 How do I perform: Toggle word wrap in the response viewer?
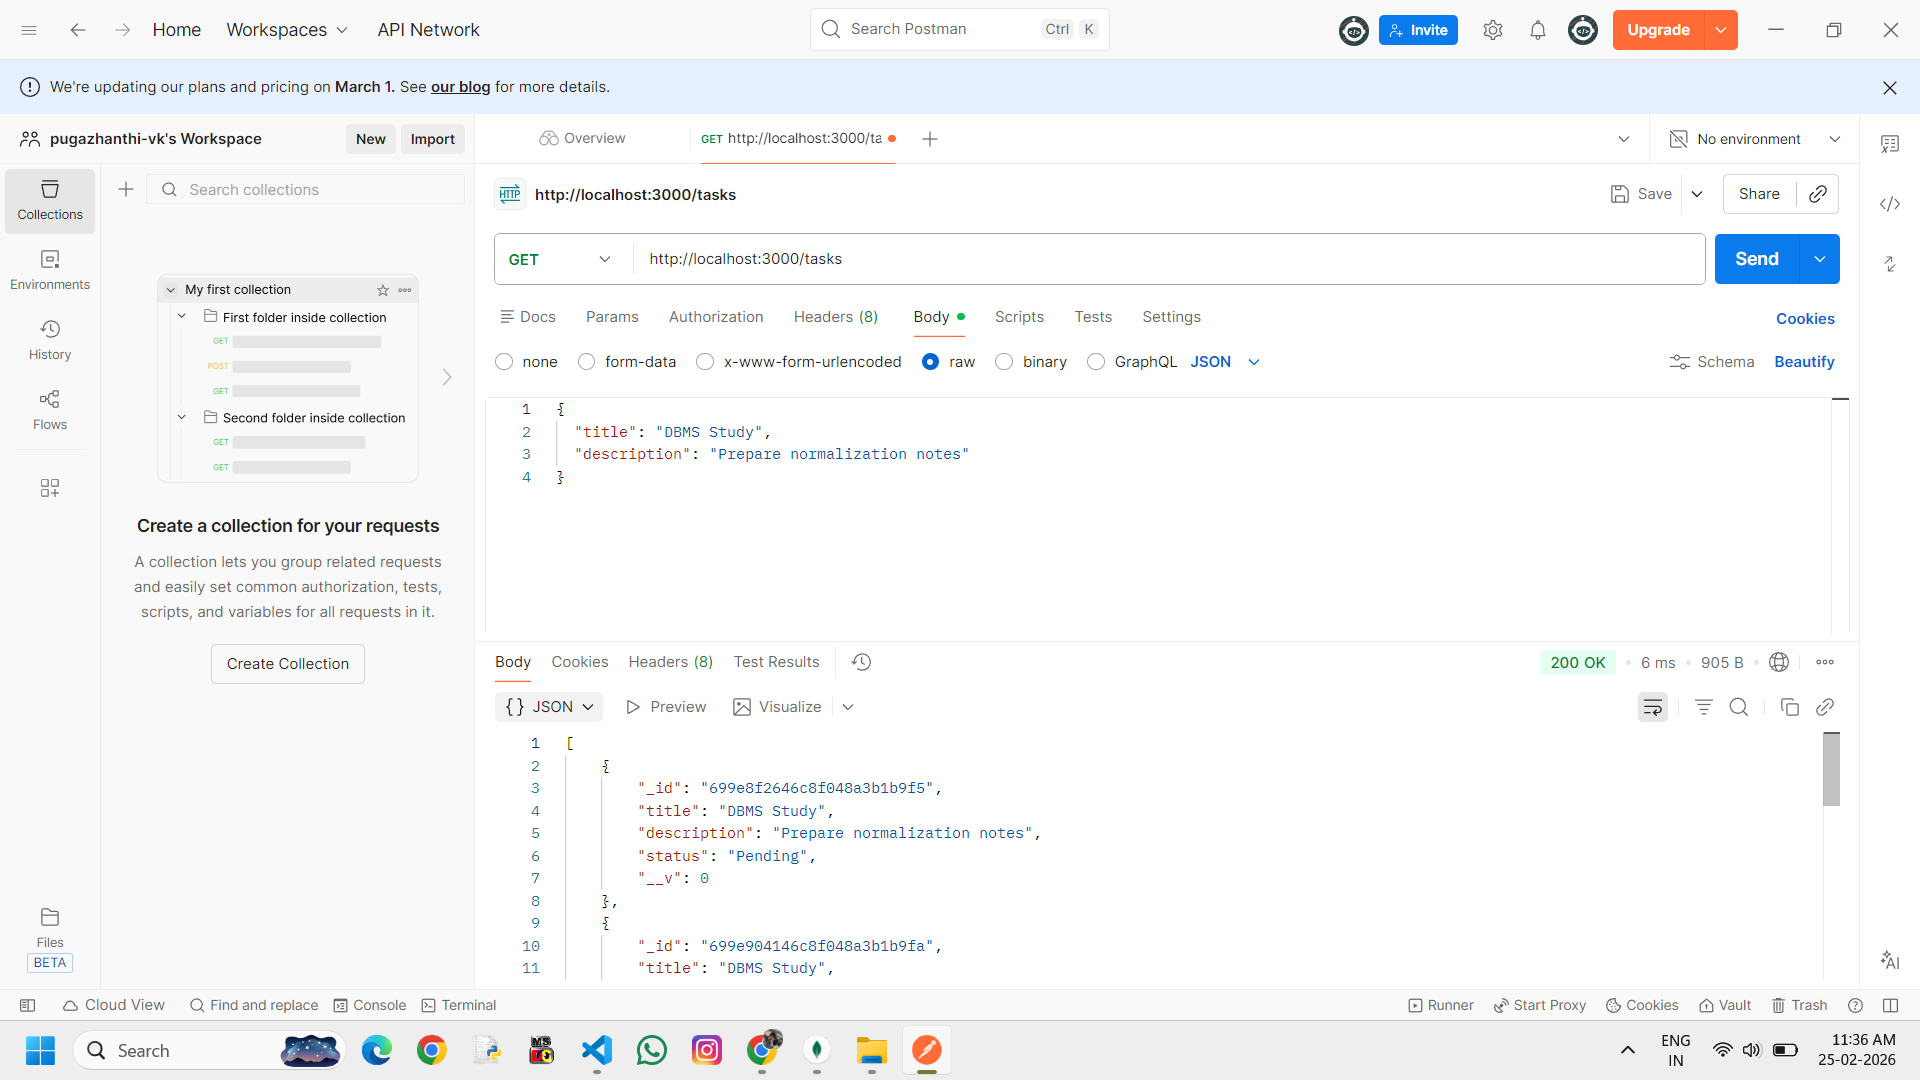pos(1652,707)
